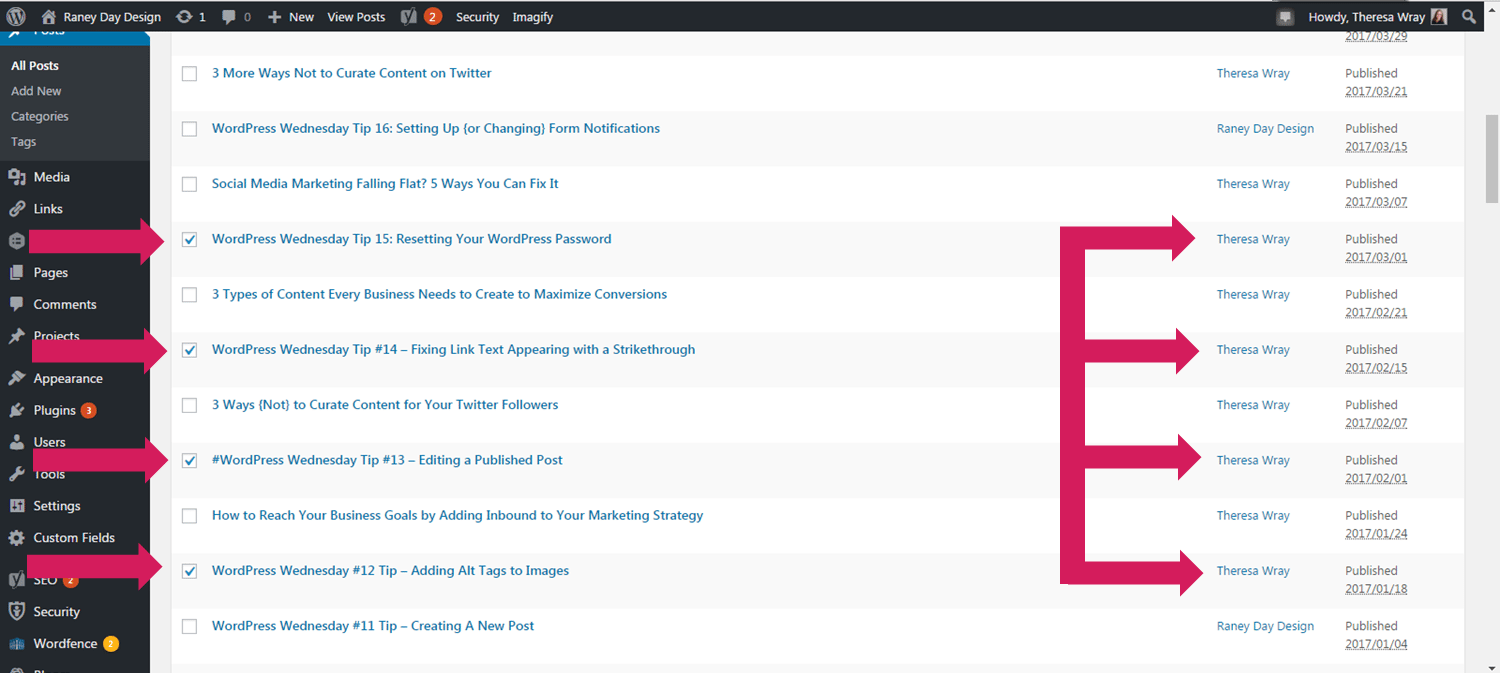
Task: Click Raney Day Design author on Tip 16 row
Action: [x=1265, y=129]
